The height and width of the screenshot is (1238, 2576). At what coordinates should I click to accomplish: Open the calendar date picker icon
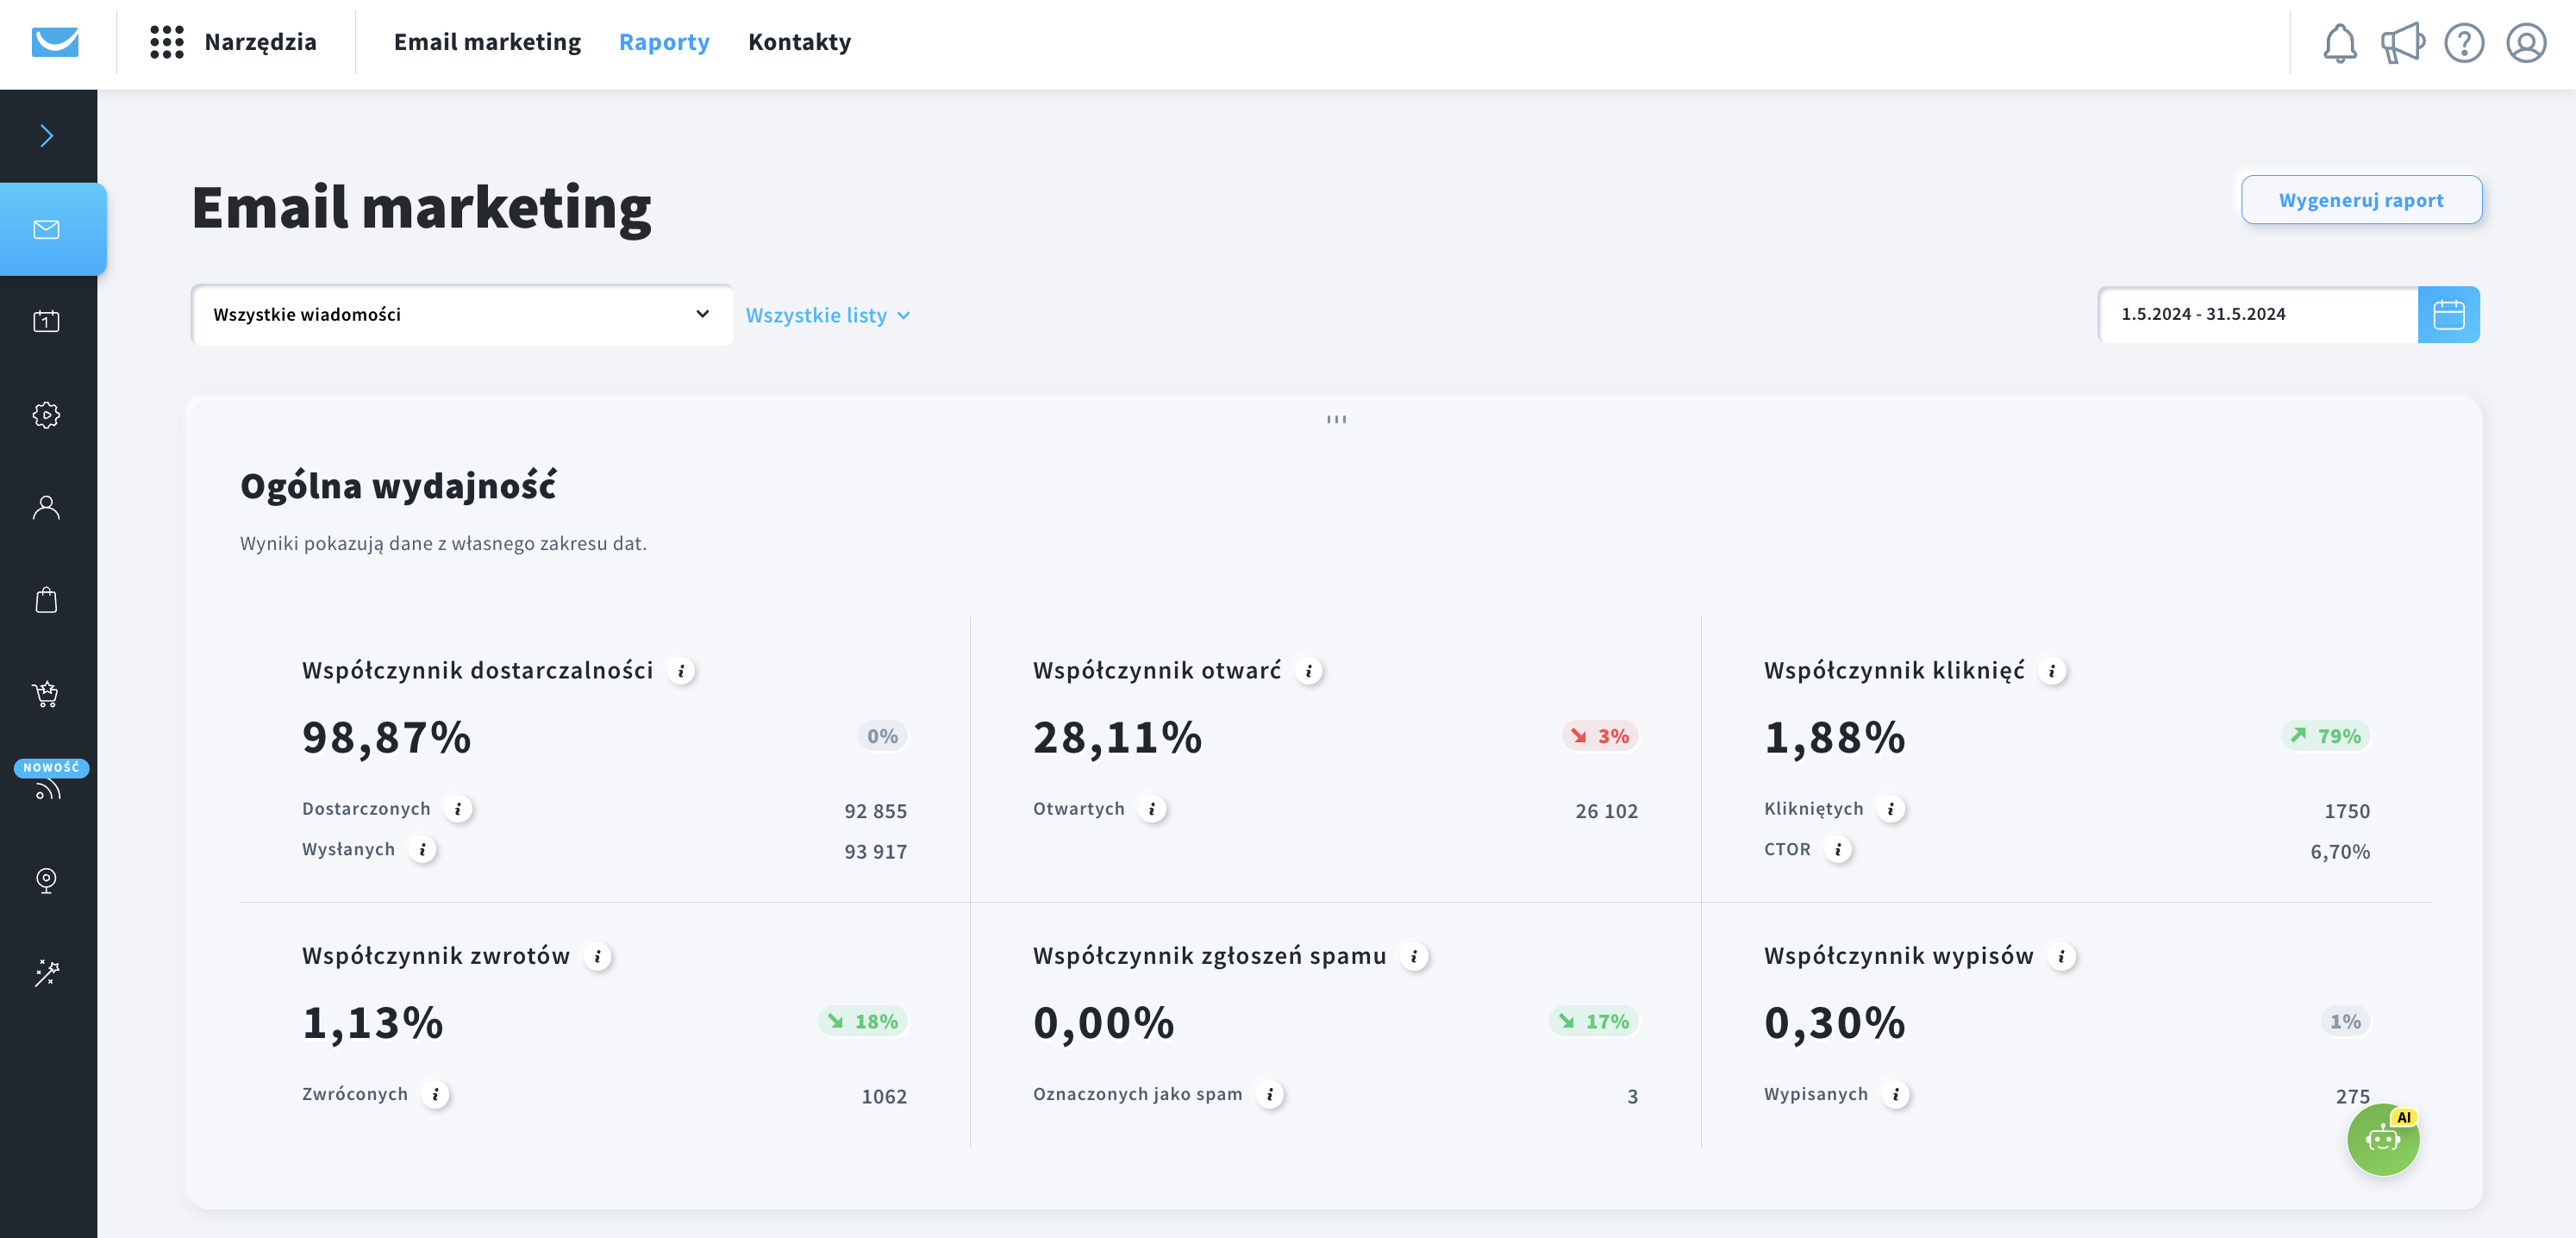point(2448,314)
